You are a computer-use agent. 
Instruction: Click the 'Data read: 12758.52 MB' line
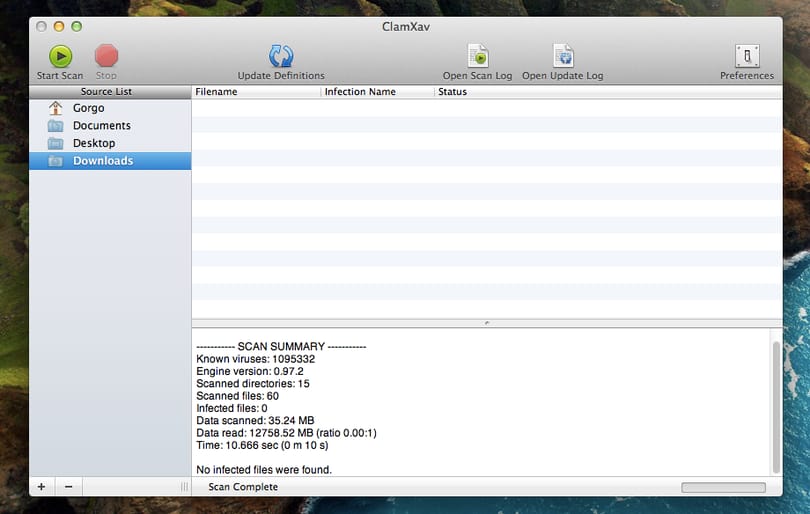tap(286, 433)
